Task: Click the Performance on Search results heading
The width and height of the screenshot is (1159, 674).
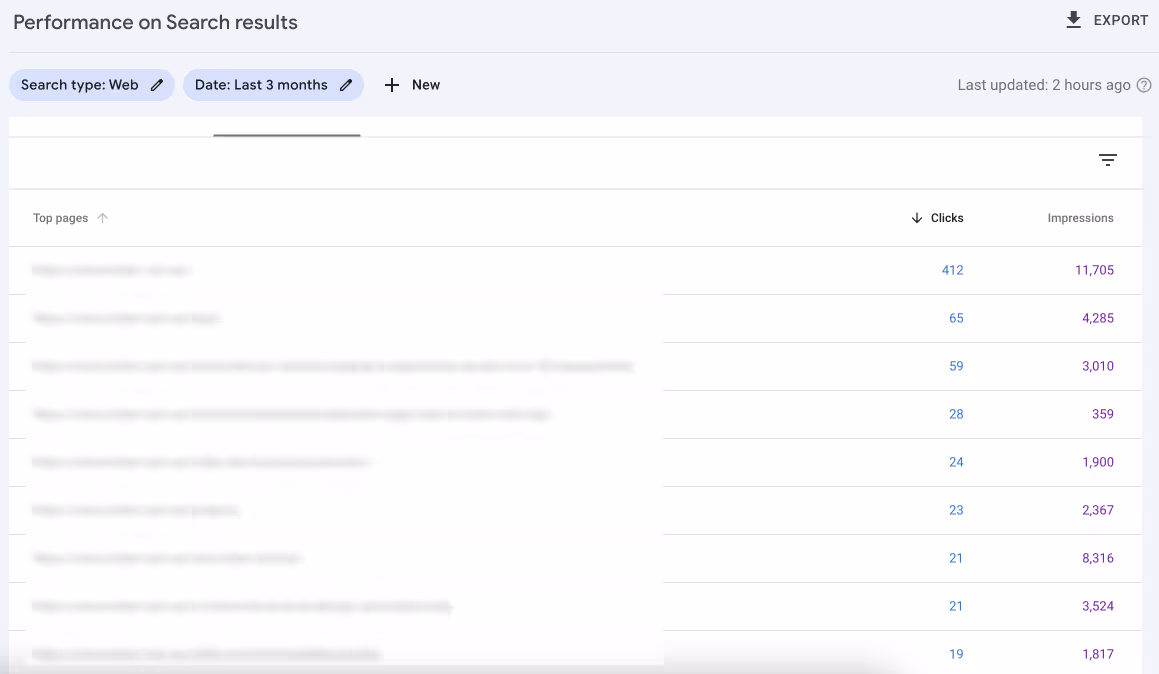Action: pos(155,22)
